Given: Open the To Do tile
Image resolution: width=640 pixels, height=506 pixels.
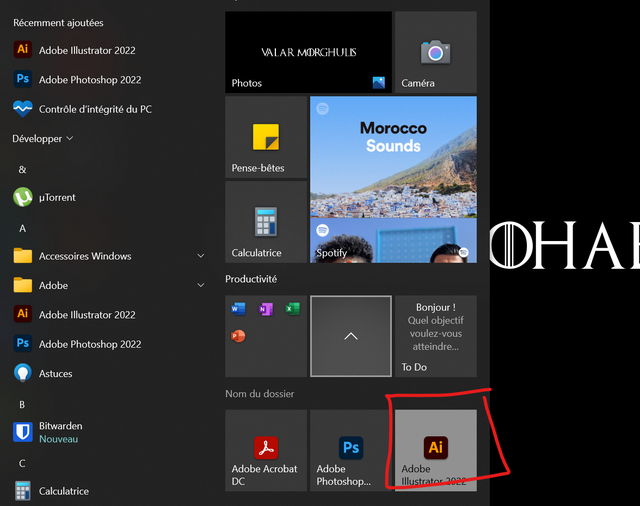Looking at the screenshot, I should (x=436, y=336).
